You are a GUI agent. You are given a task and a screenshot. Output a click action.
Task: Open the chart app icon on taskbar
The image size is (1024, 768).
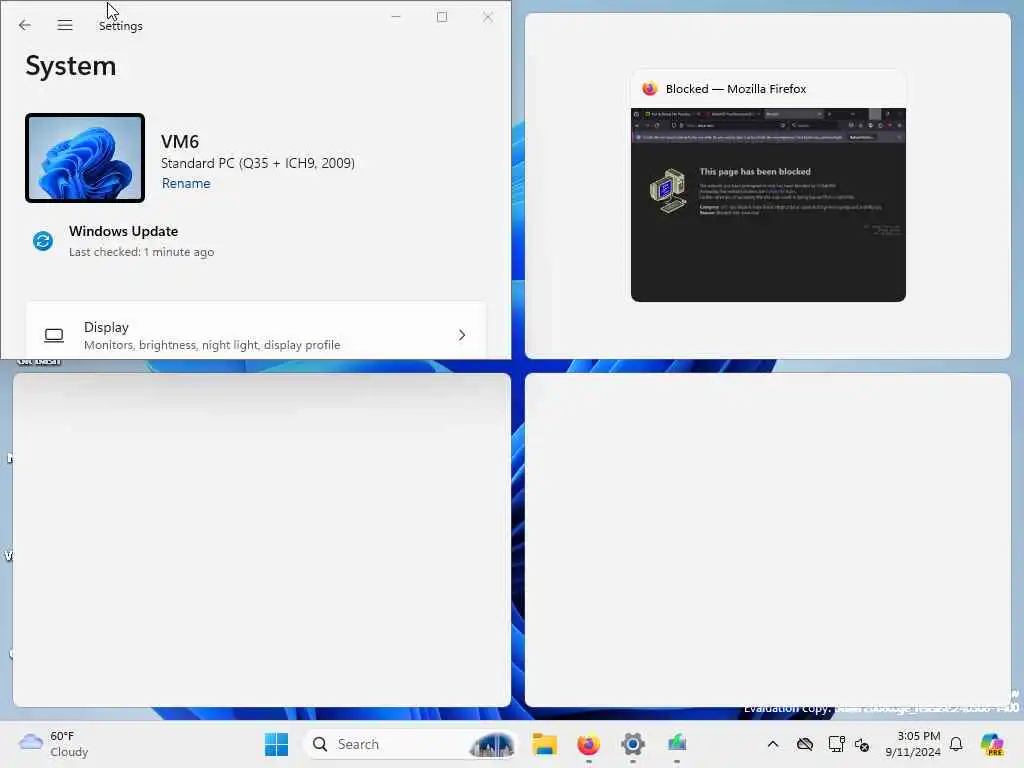coord(677,744)
